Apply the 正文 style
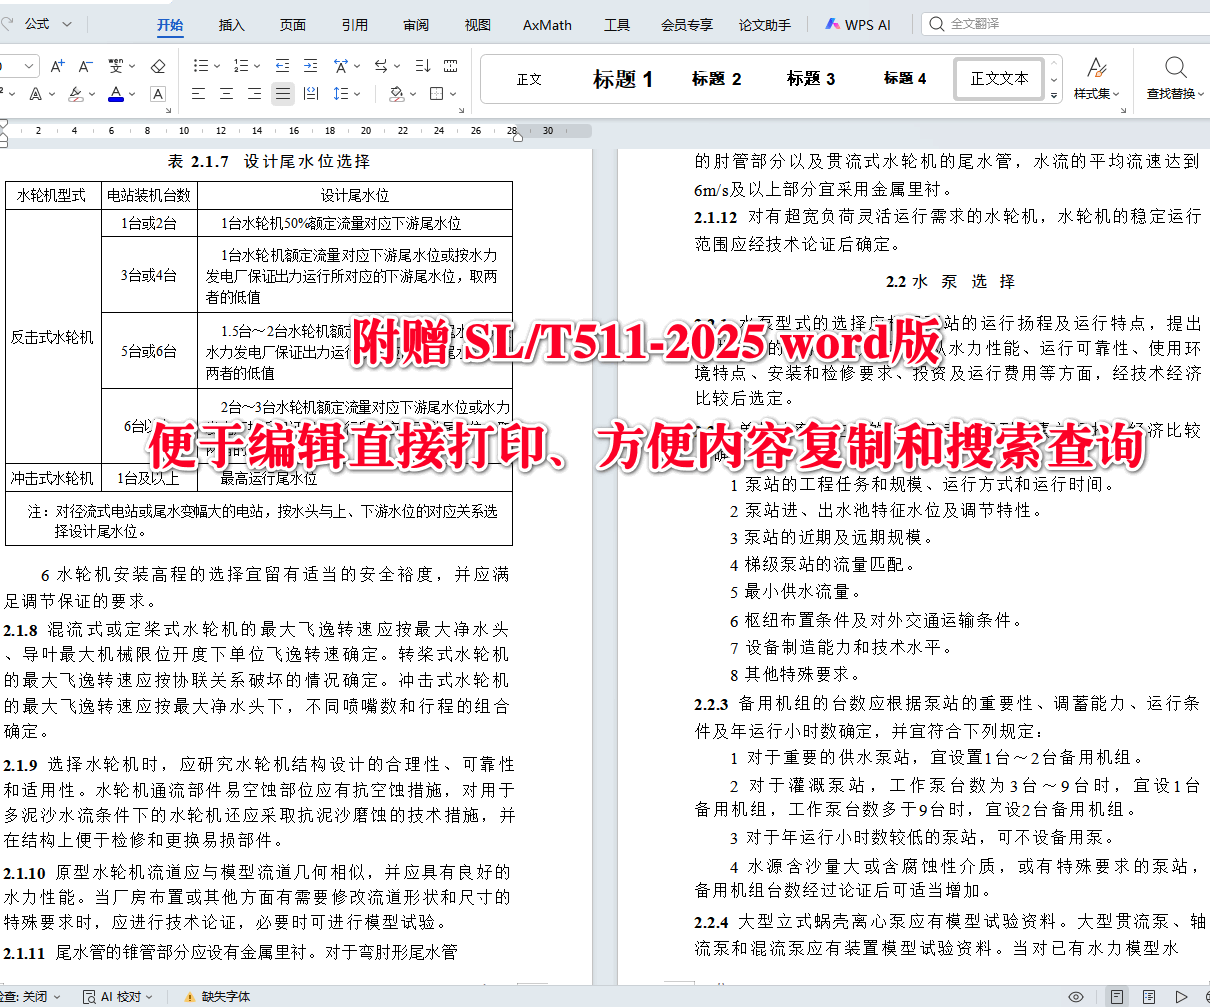This screenshot has width=1210, height=1007. (x=529, y=79)
